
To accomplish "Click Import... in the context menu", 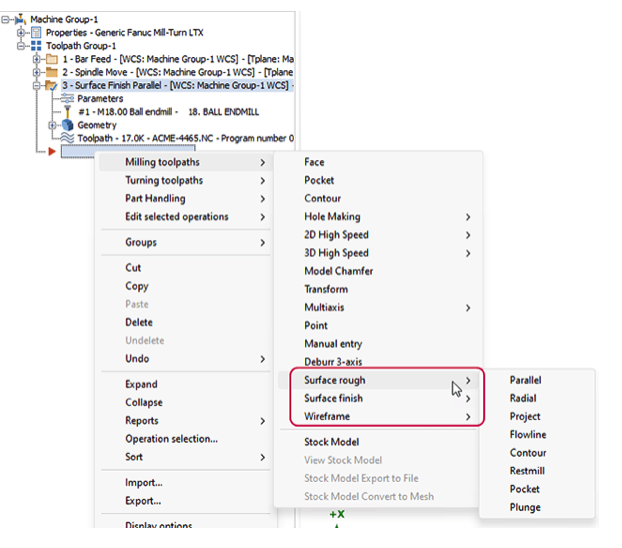I will pos(144,482).
